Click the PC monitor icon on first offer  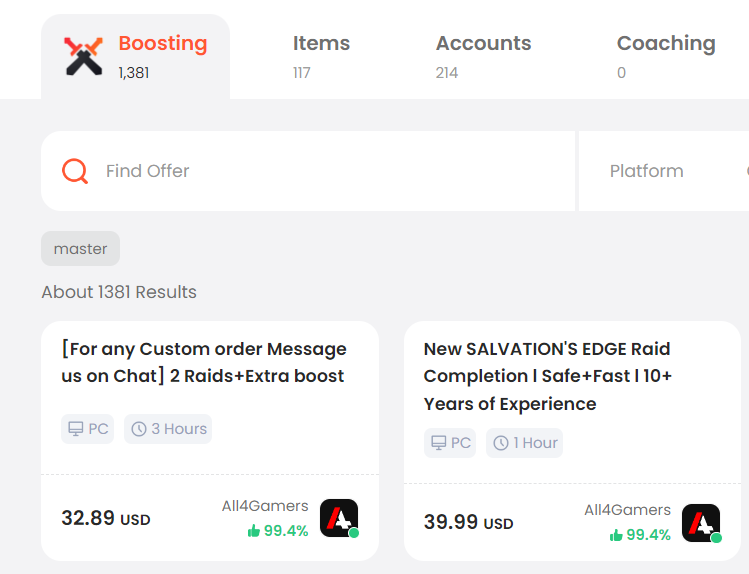pos(75,429)
